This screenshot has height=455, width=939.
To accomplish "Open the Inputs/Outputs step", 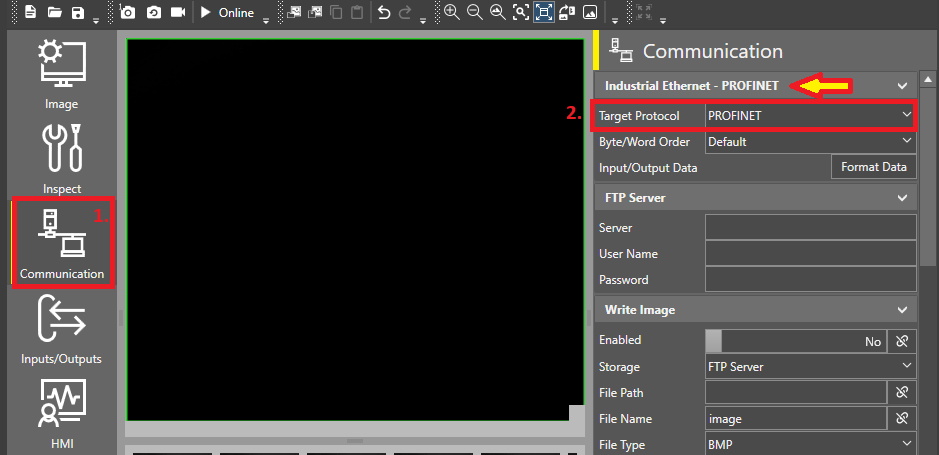I will tap(62, 328).
